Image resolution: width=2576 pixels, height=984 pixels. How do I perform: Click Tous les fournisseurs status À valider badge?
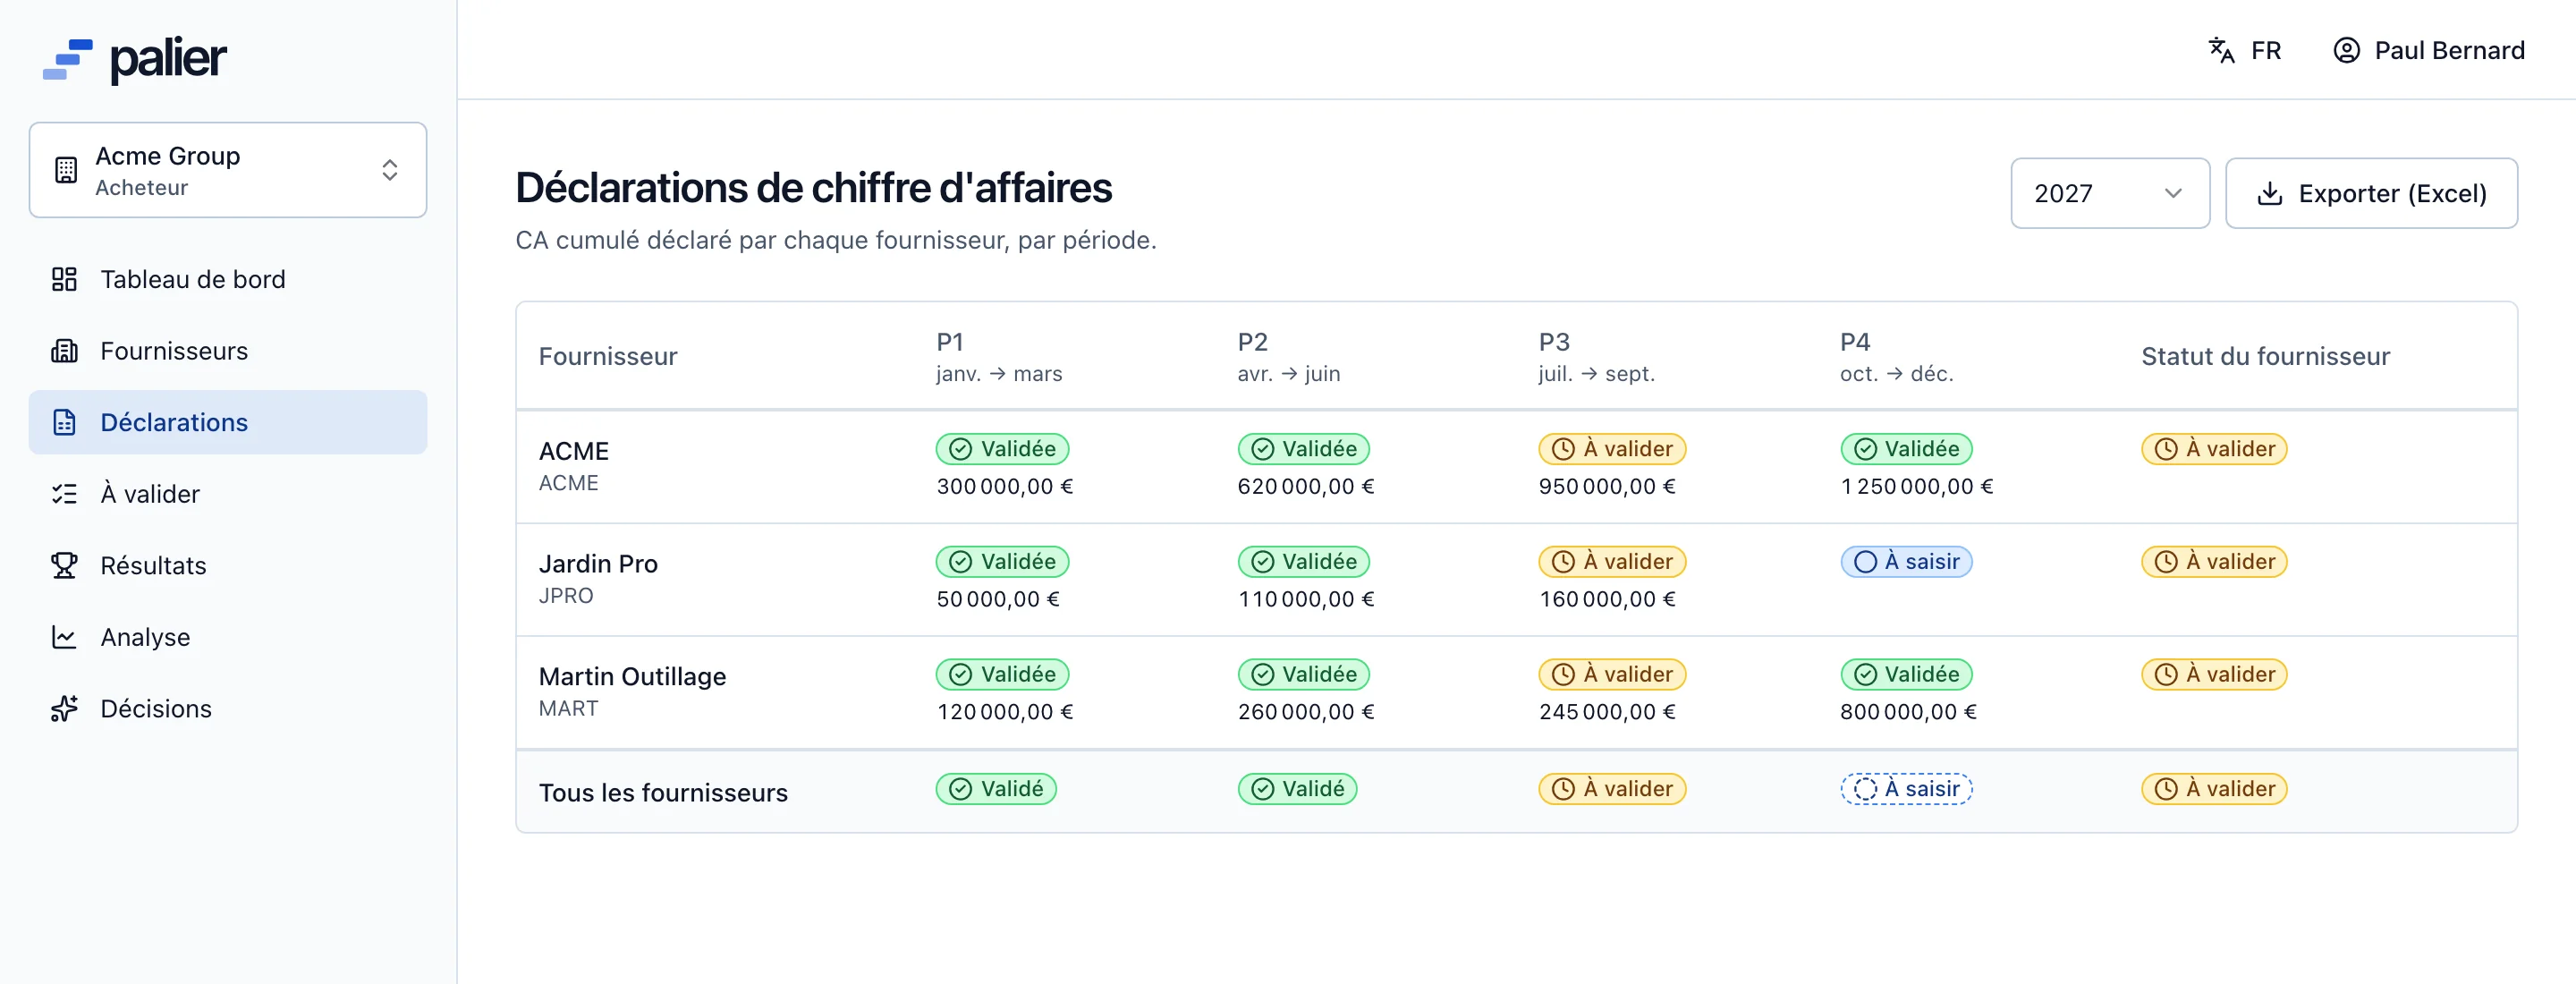pyautogui.click(x=2214, y=789)
